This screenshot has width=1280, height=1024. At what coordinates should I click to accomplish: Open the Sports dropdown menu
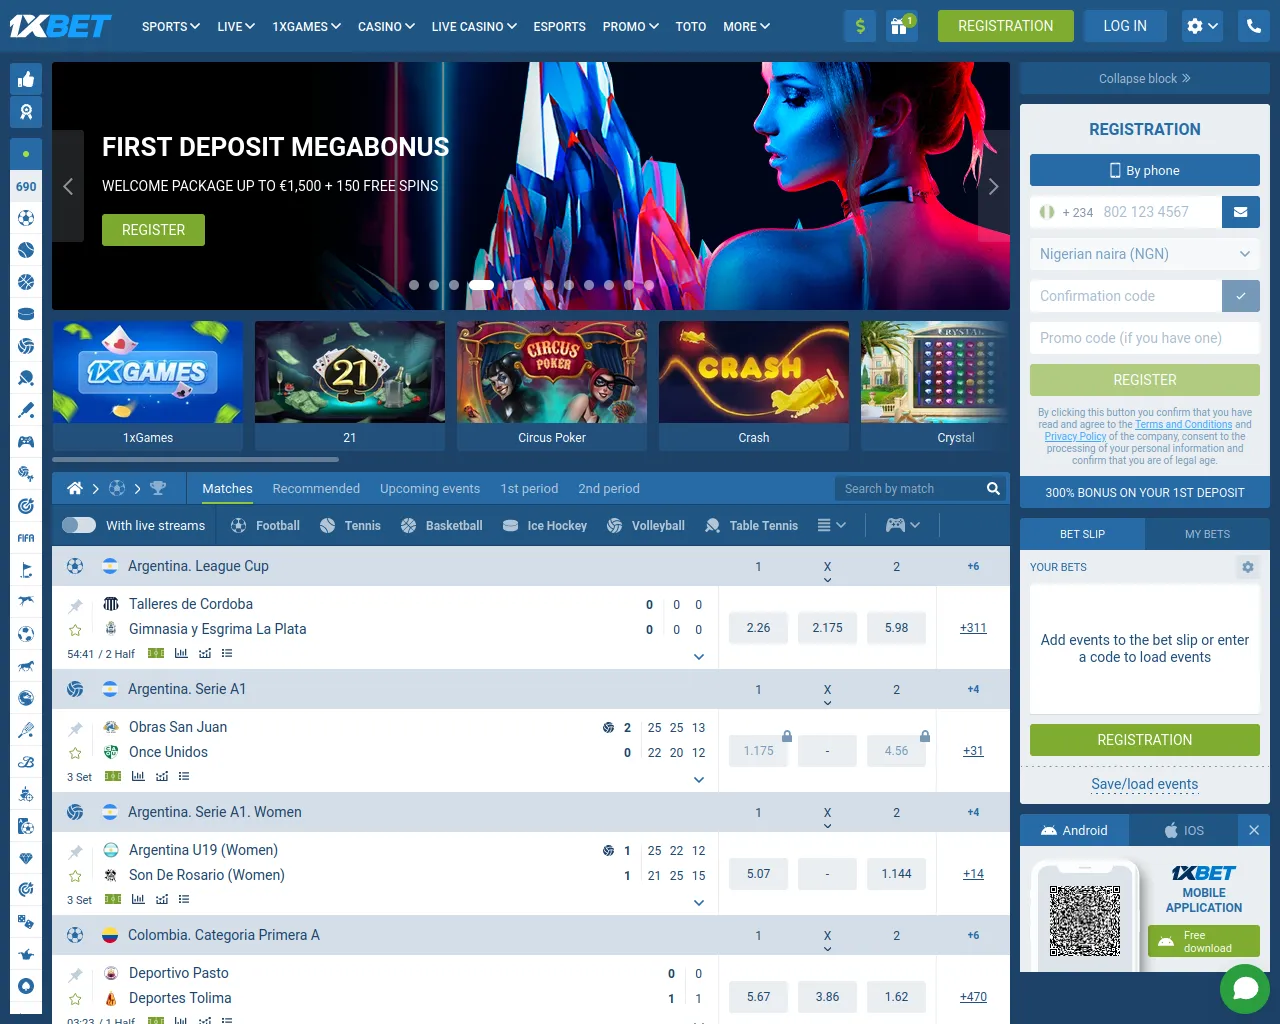171,27
